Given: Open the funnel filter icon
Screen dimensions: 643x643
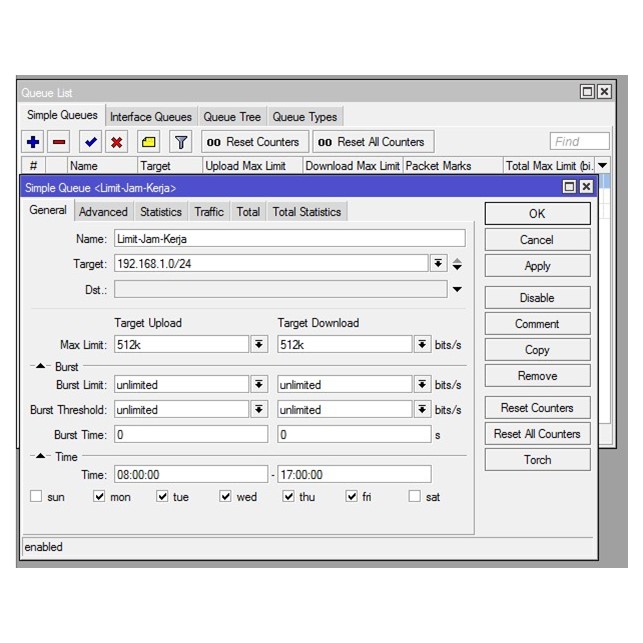Looking at the screenshot, I should (x=180, y=142).
